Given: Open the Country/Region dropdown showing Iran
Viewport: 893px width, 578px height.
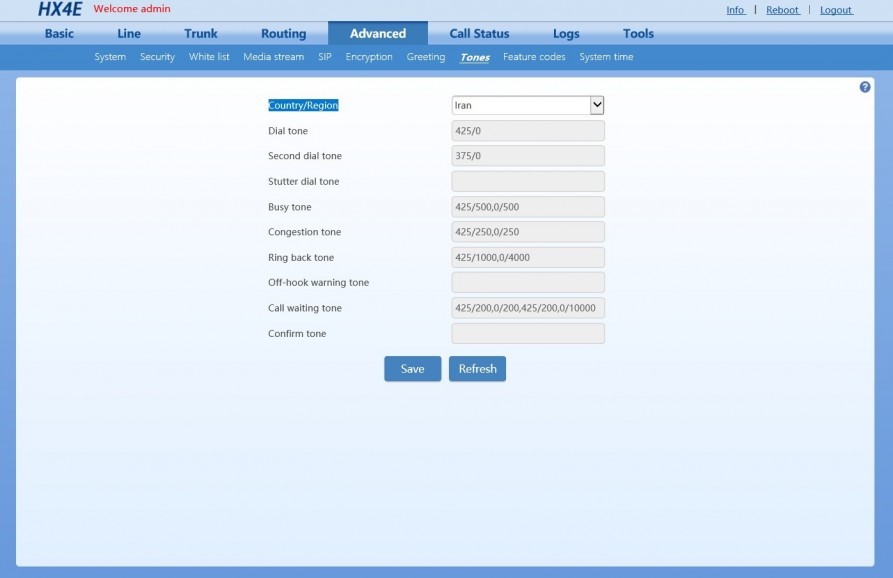Looking at the screenshot, I should (x=527, y=105).
